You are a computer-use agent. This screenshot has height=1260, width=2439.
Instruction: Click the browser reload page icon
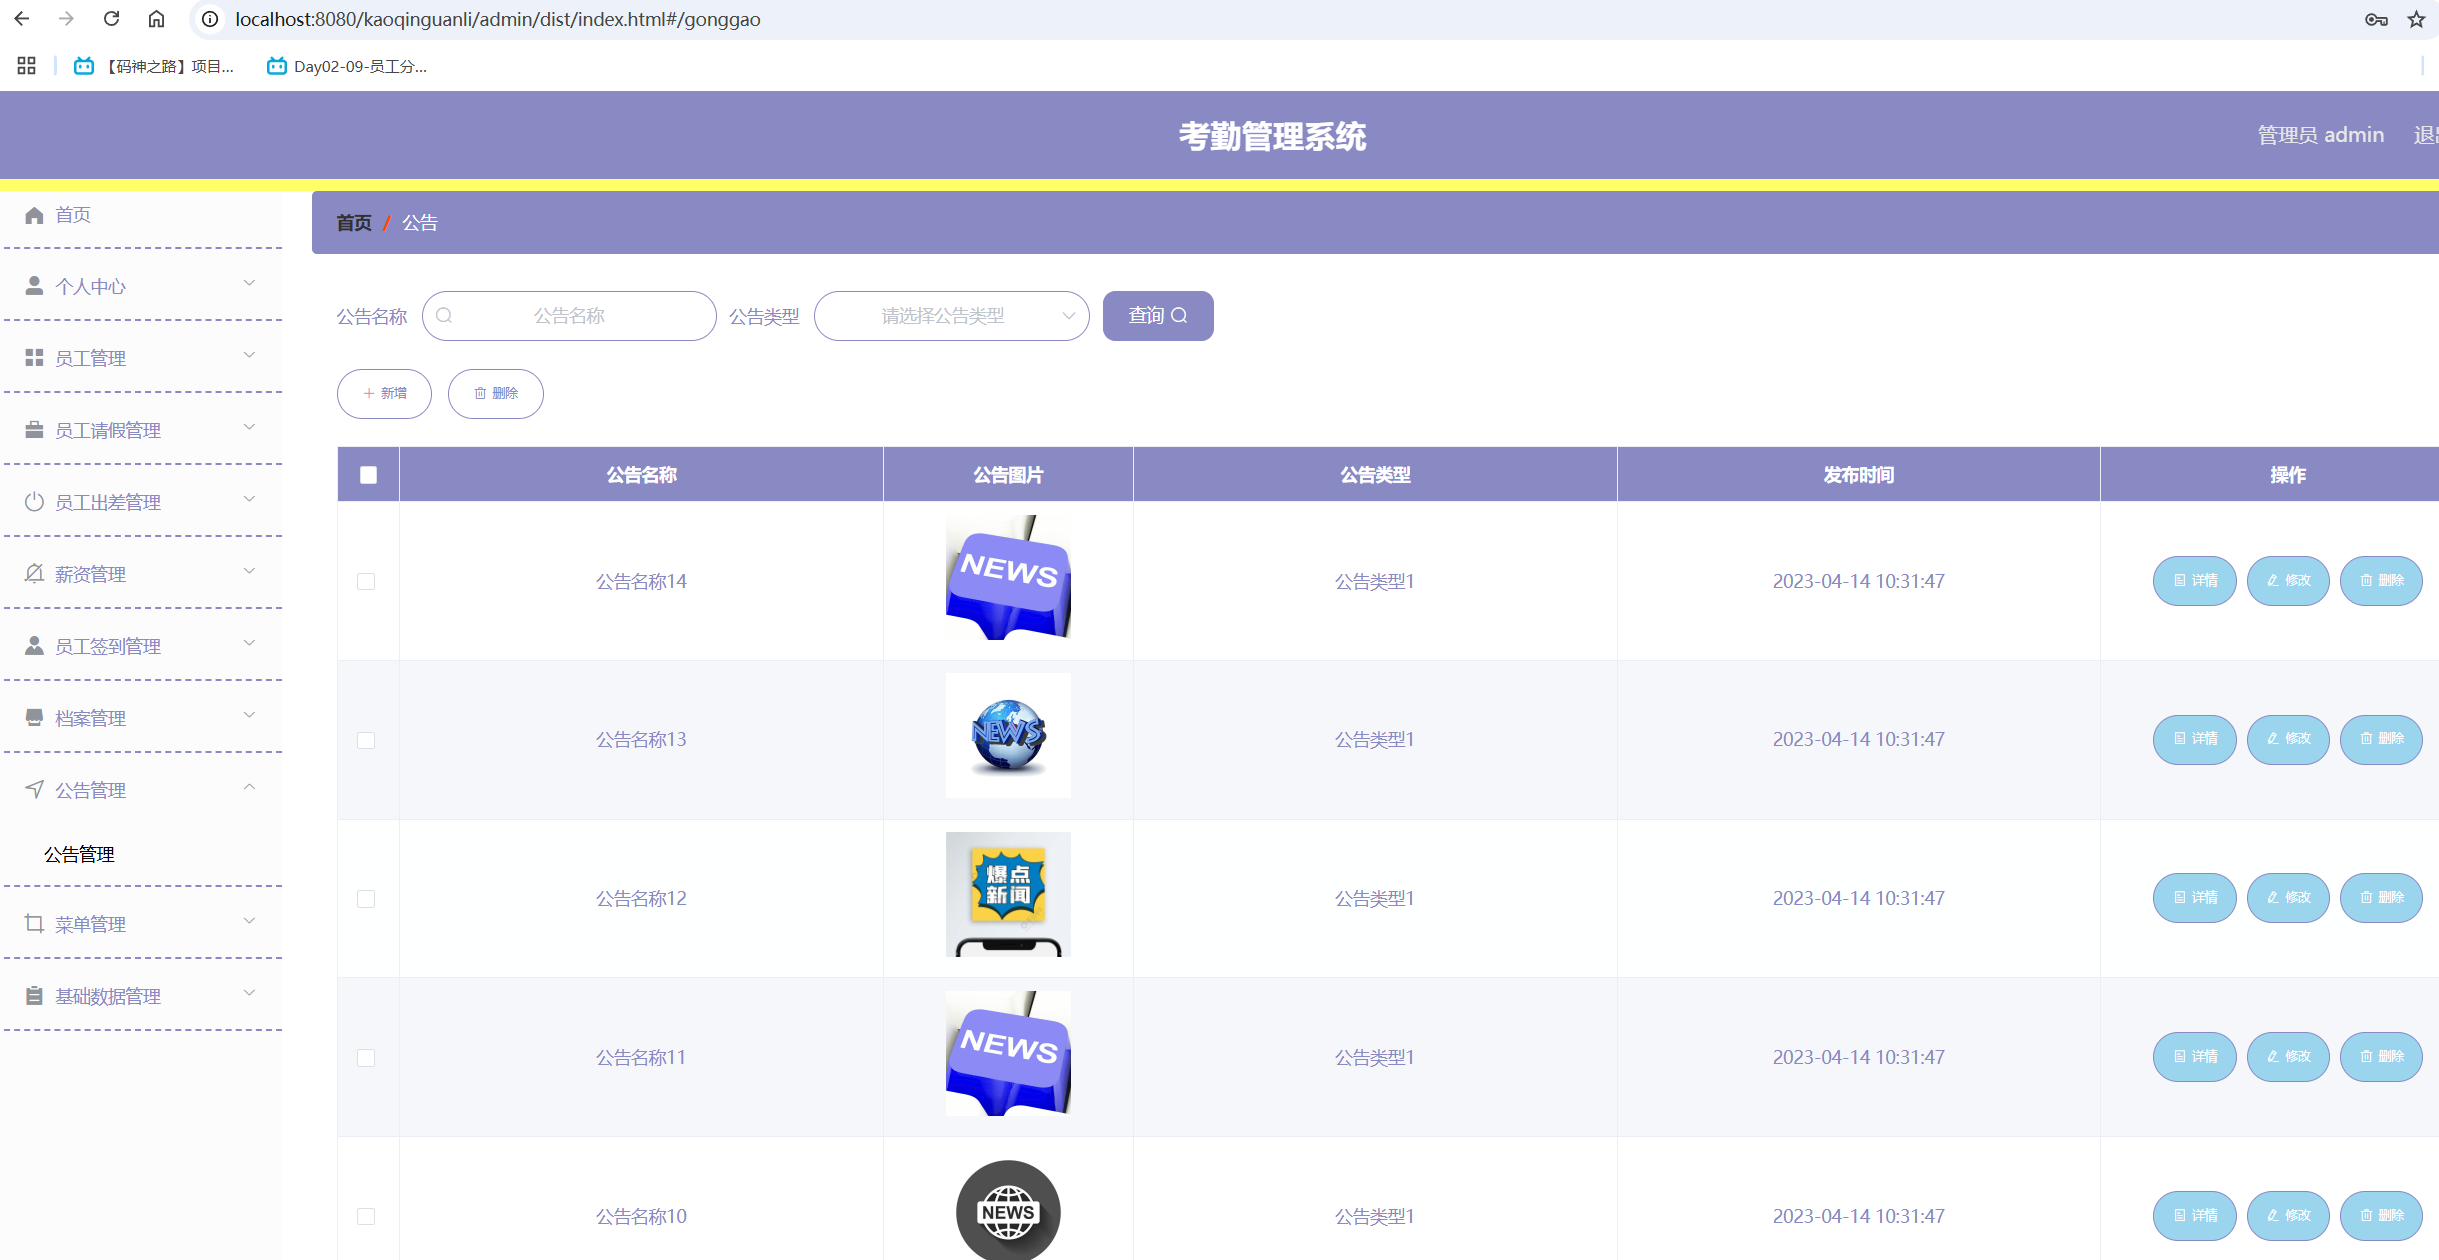[111, 19]
